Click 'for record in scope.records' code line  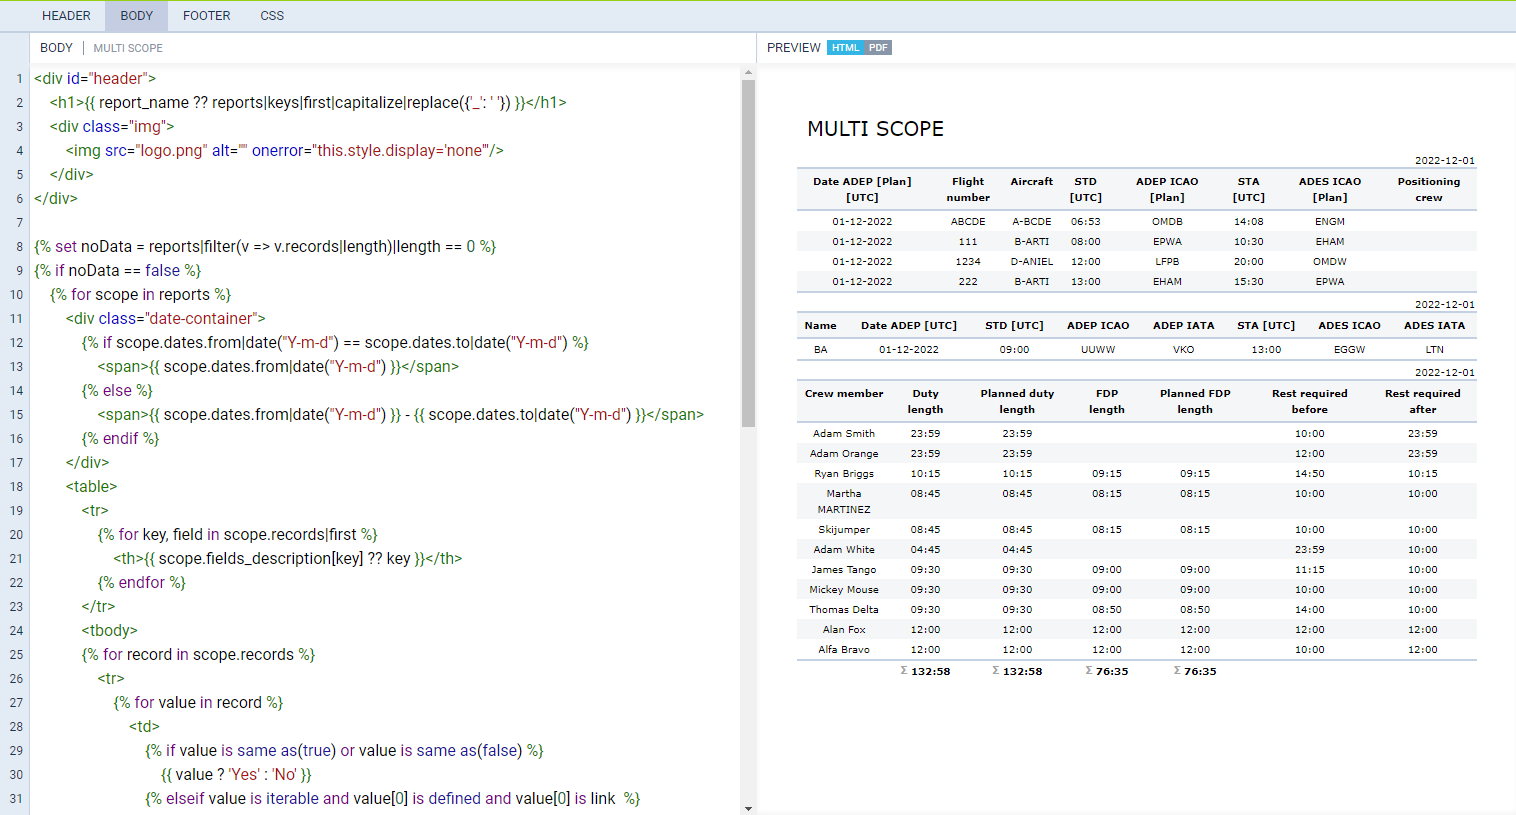pos(199,654)
